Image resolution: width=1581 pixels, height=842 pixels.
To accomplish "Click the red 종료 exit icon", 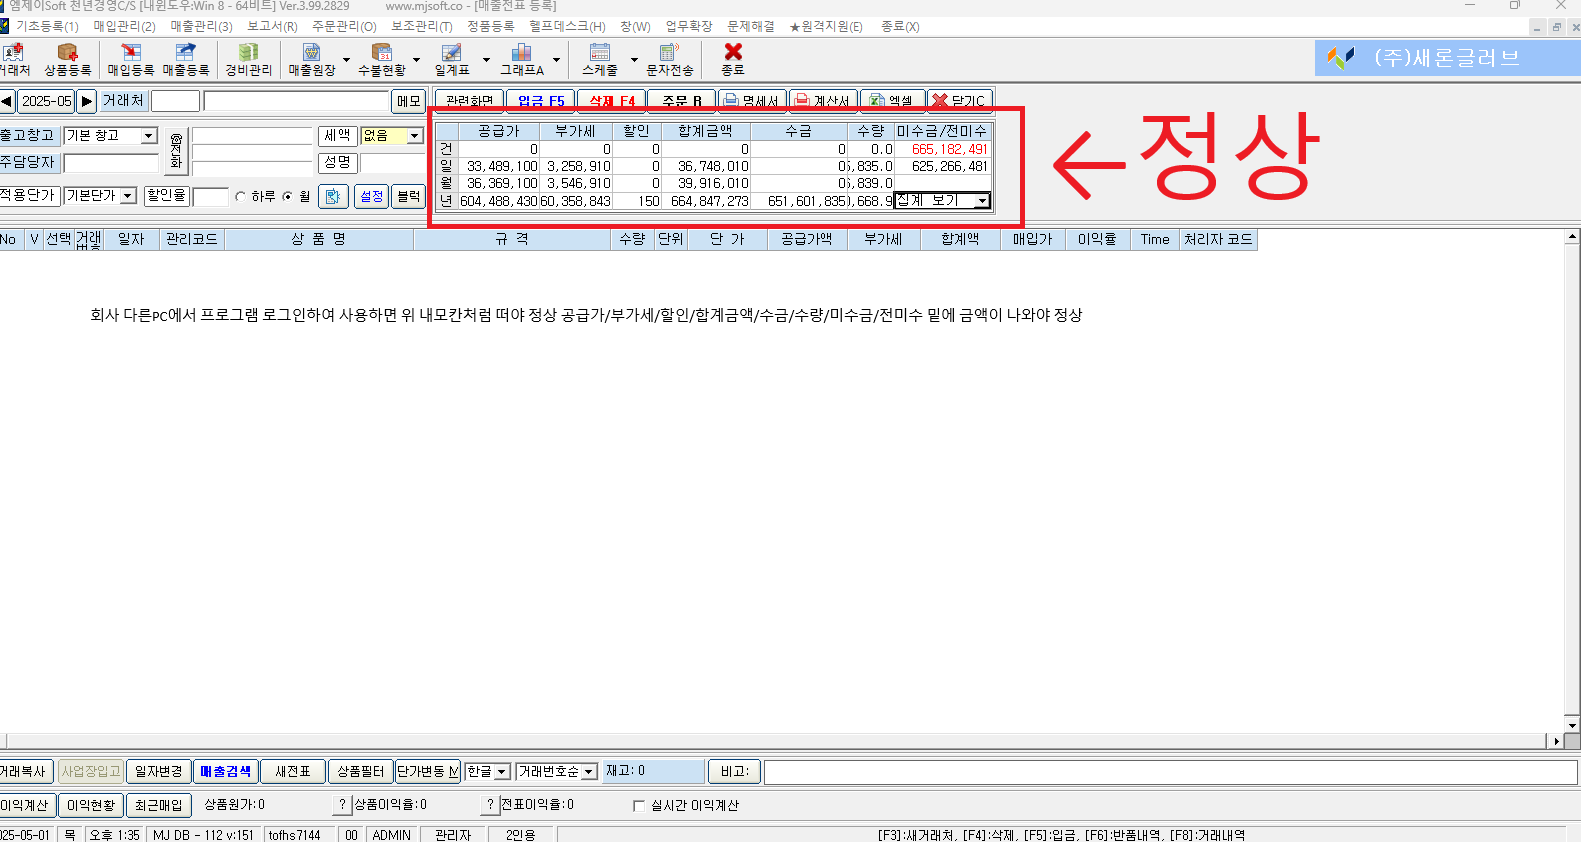I will [733, 59].
